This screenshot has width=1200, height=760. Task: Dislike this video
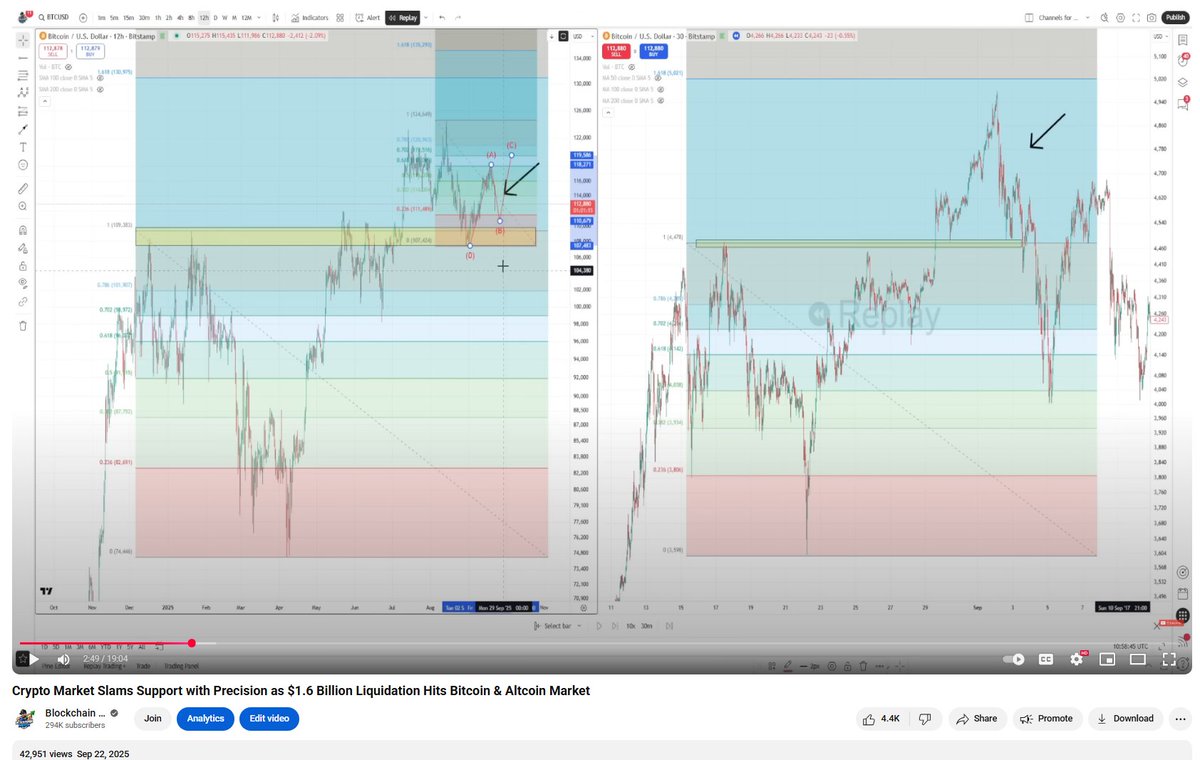click(x=925, y=718)
